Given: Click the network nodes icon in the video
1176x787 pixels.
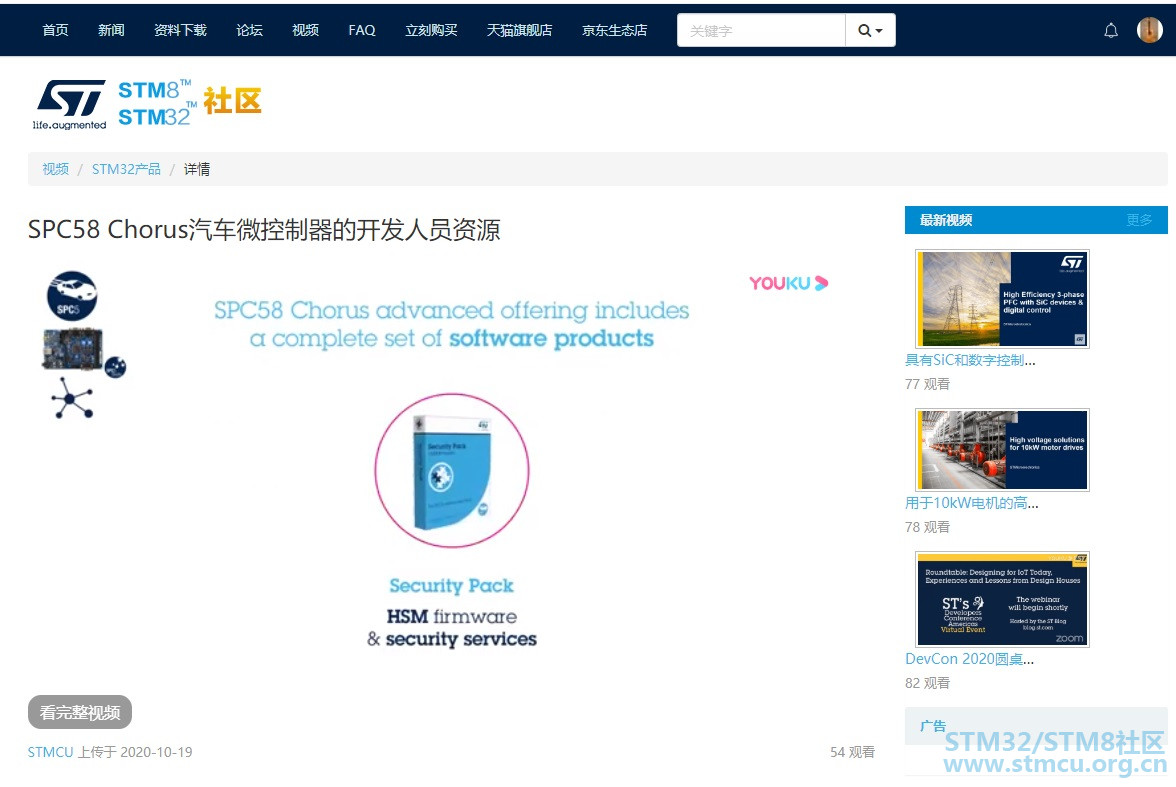Looking at the screenshot, I should (72, 398).
